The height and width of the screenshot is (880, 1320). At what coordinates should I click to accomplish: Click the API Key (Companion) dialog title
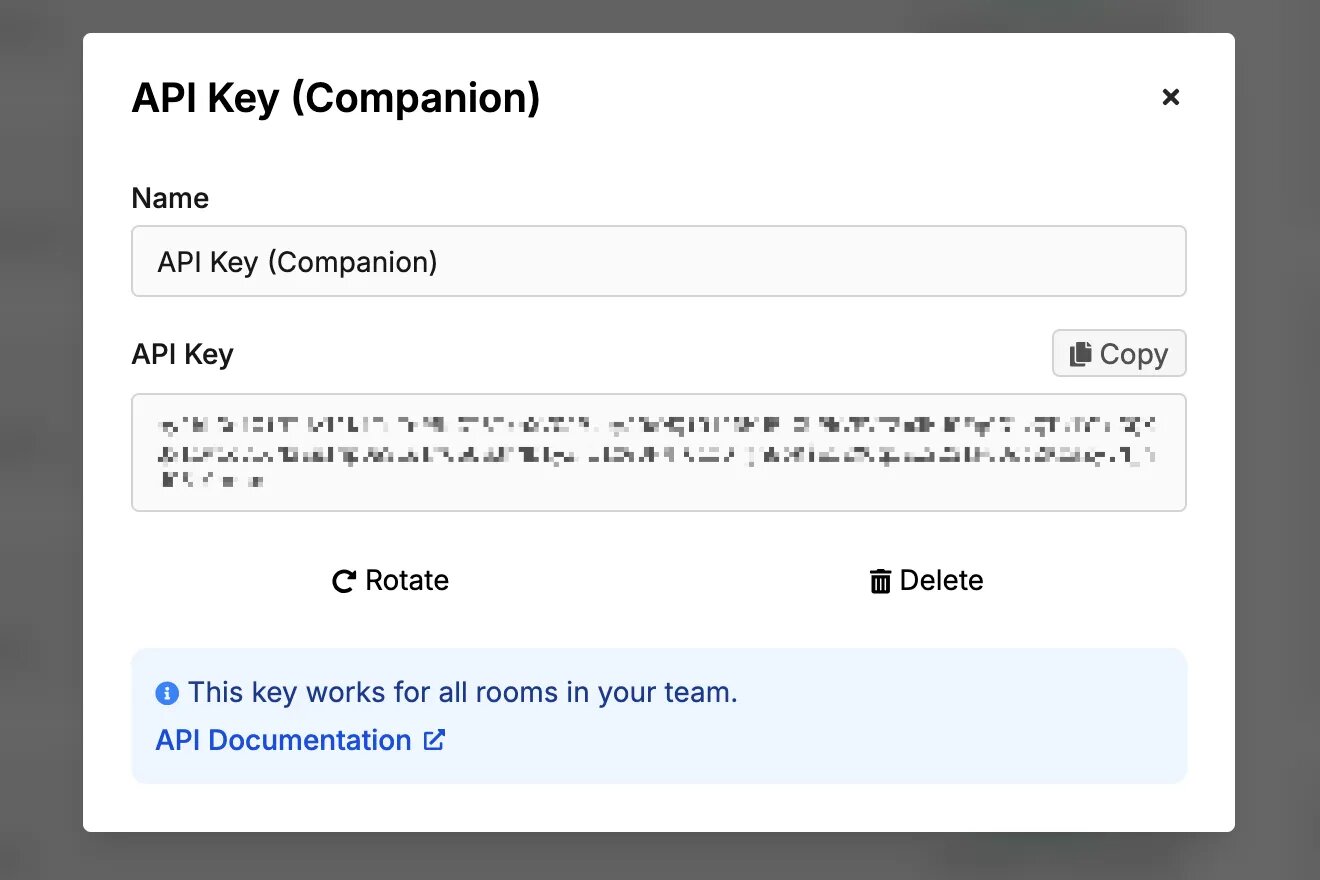[336, 97]
